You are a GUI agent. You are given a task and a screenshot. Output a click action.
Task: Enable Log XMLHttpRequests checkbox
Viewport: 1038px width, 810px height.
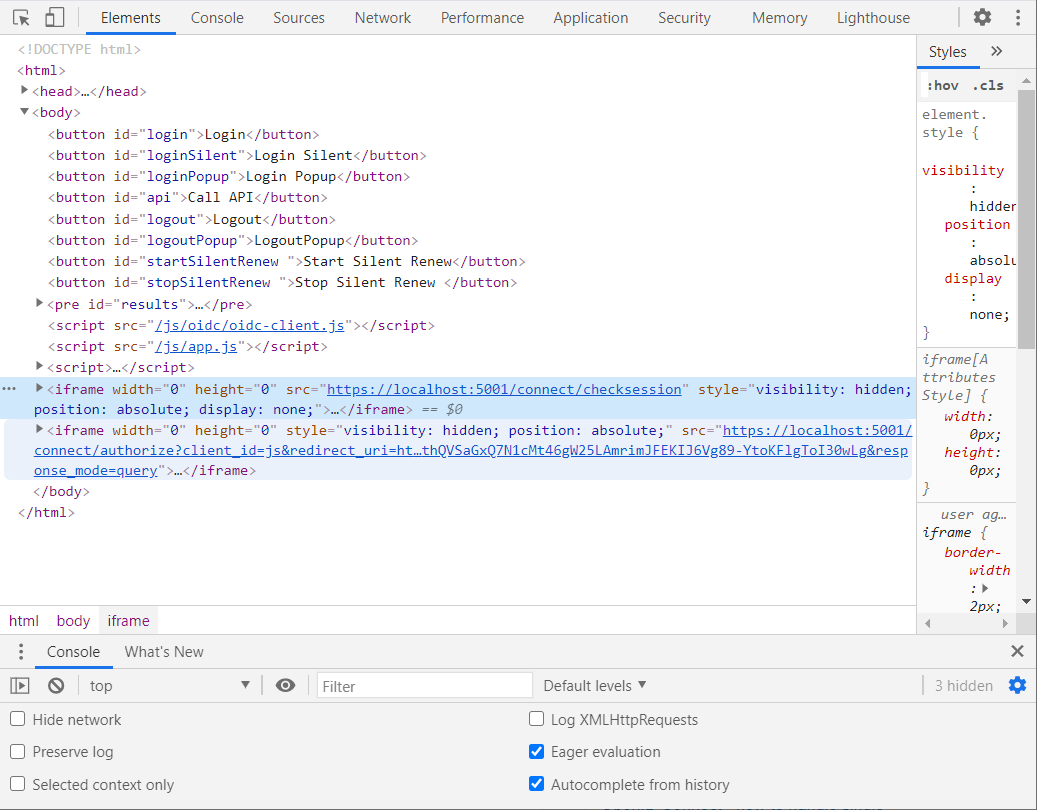[537, 719]
